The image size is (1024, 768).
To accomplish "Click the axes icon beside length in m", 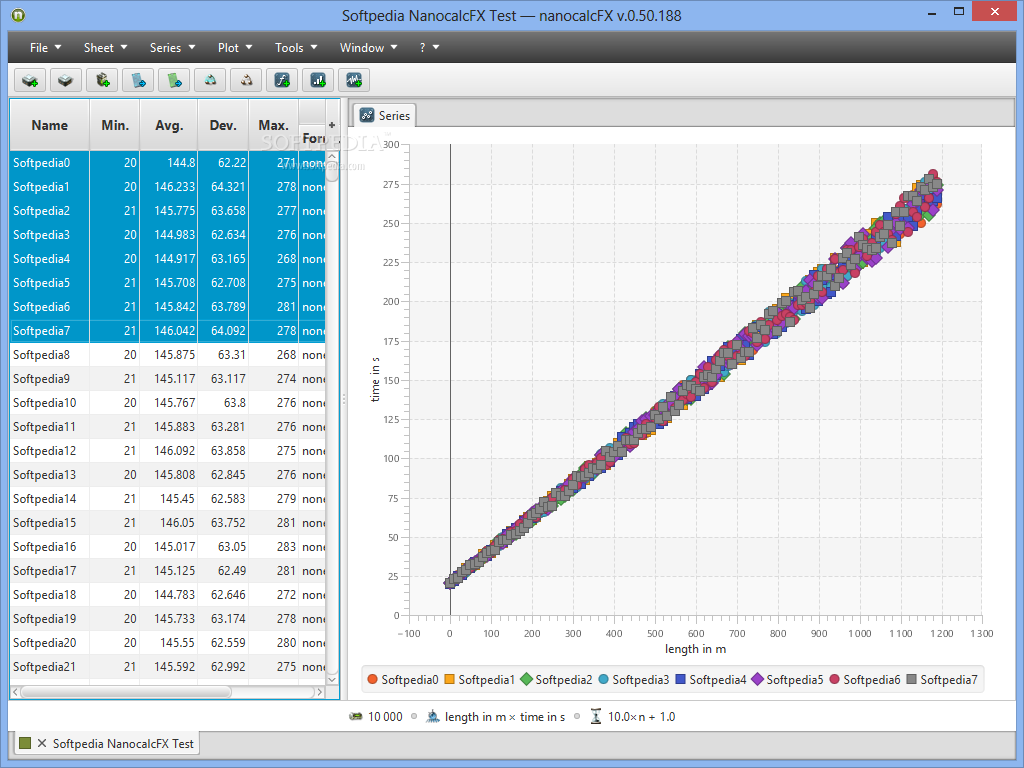I will pyautogui.click(x=433, y=716).
